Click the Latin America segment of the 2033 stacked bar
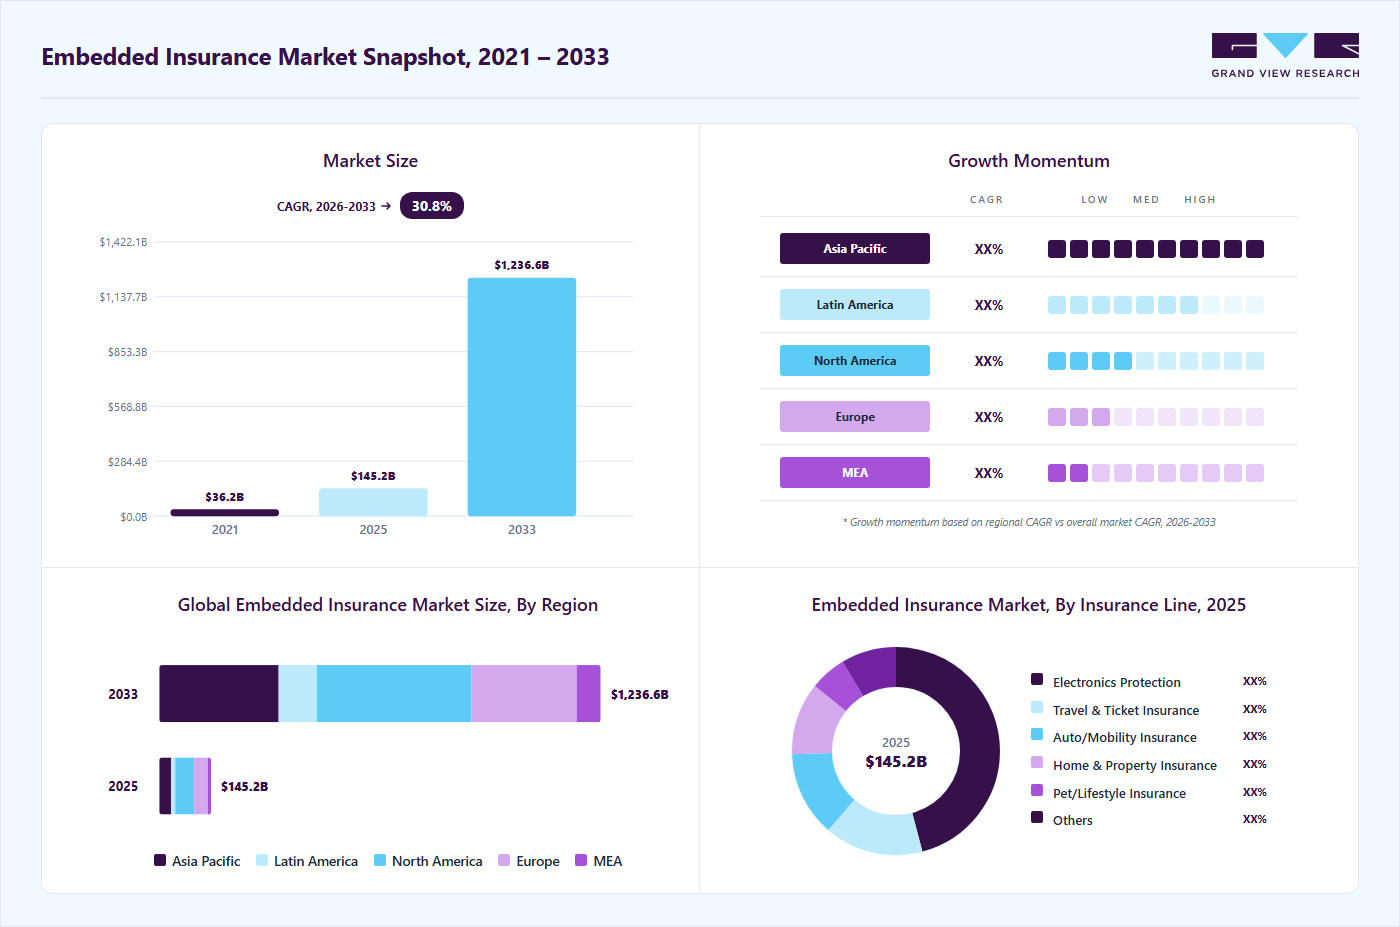Viewport: 1400px width, 927px height. pos(297,694)
